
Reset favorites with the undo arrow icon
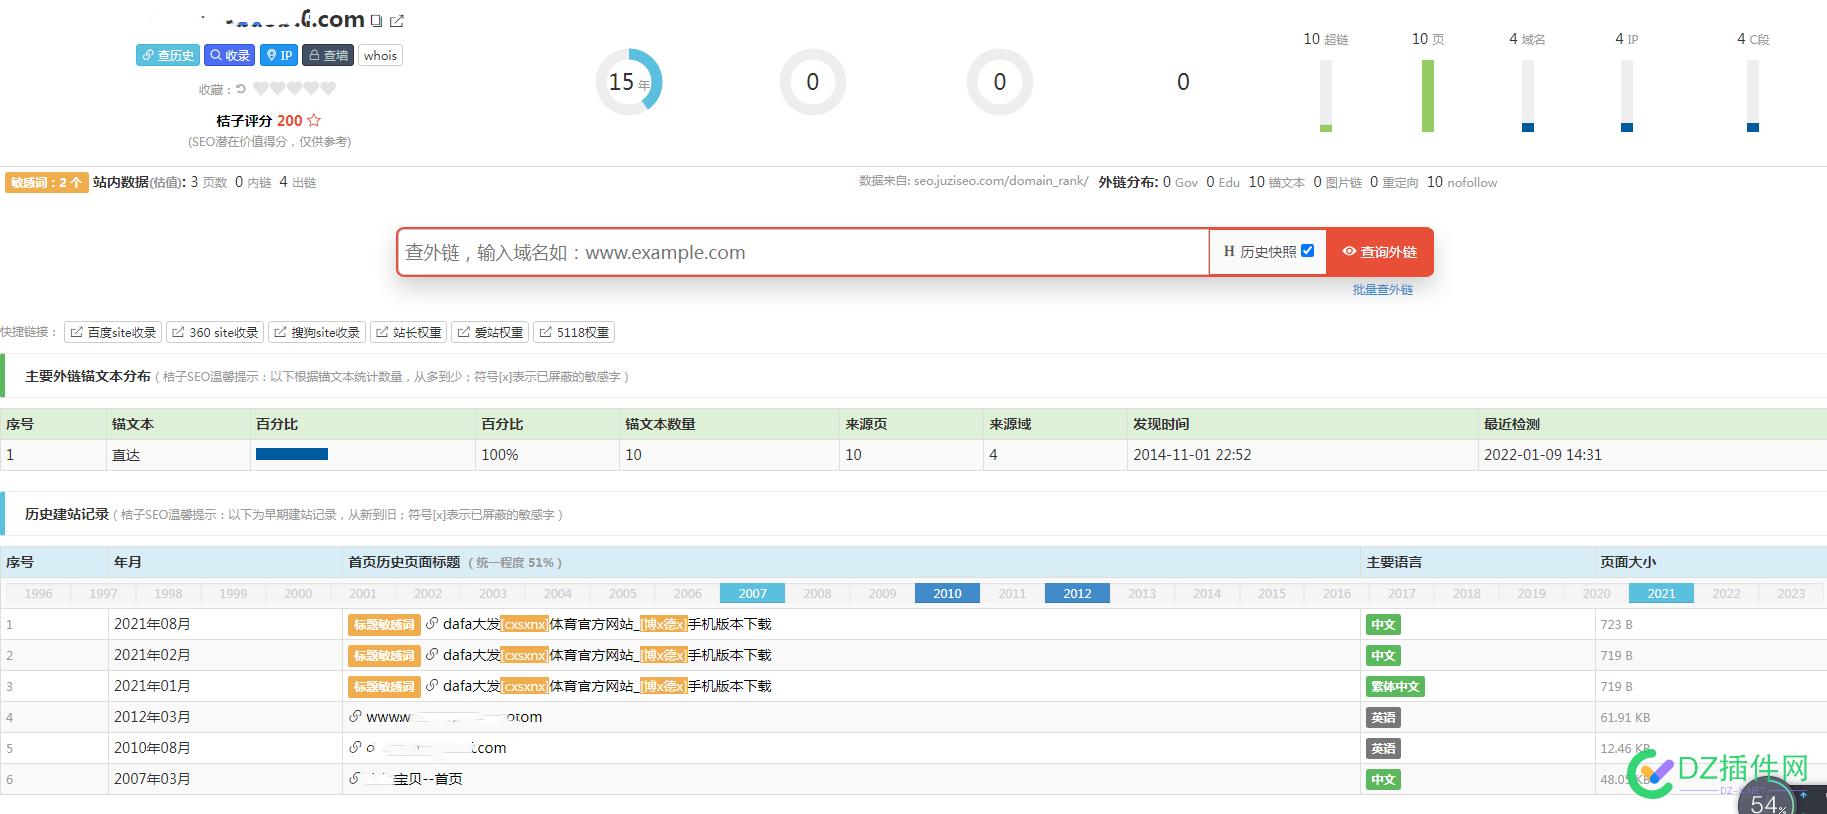pos(240,89)
